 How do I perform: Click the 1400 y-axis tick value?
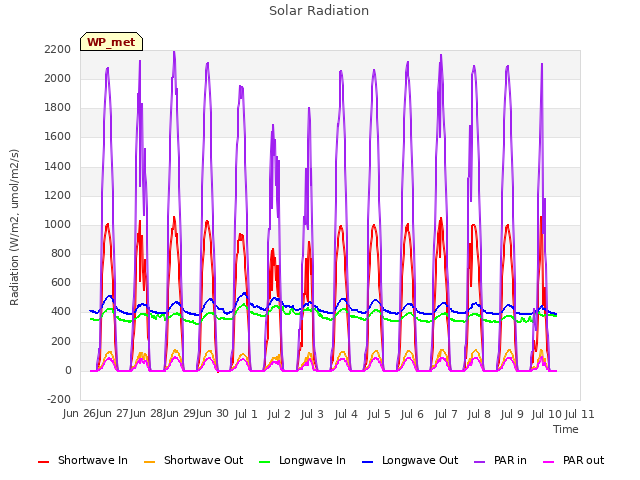(x=58, y=166)
